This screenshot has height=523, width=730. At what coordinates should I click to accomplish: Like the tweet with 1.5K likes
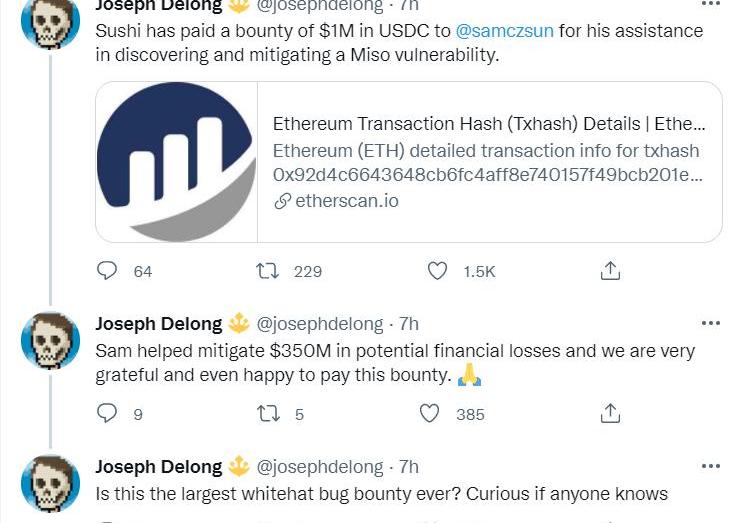pyautogui.click(x=437, y=271)
